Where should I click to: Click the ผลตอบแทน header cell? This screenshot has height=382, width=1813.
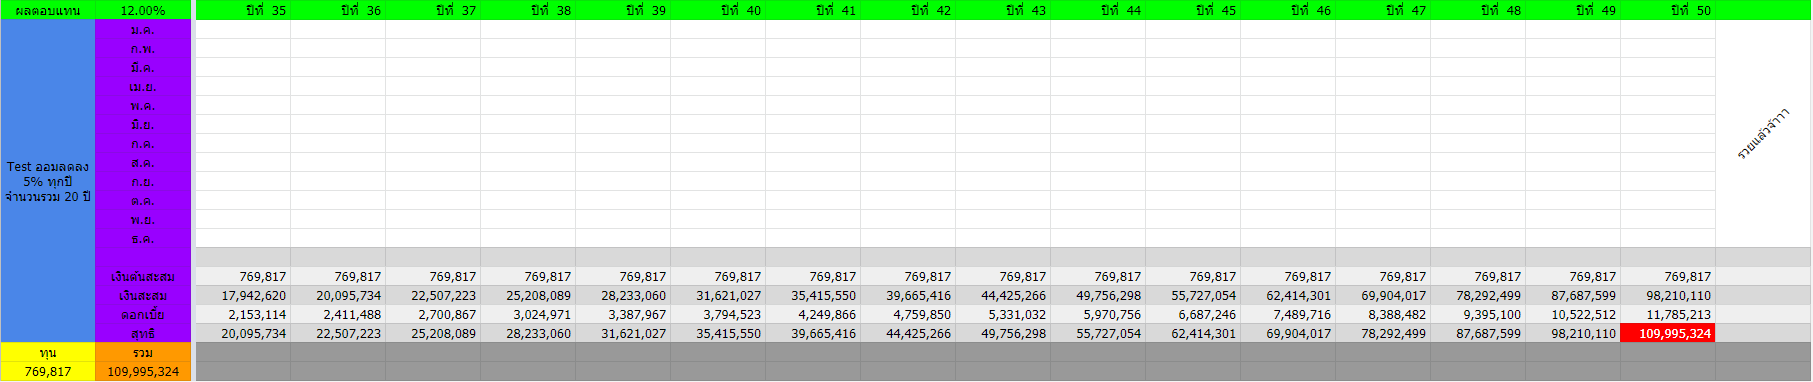click(48, 10)
